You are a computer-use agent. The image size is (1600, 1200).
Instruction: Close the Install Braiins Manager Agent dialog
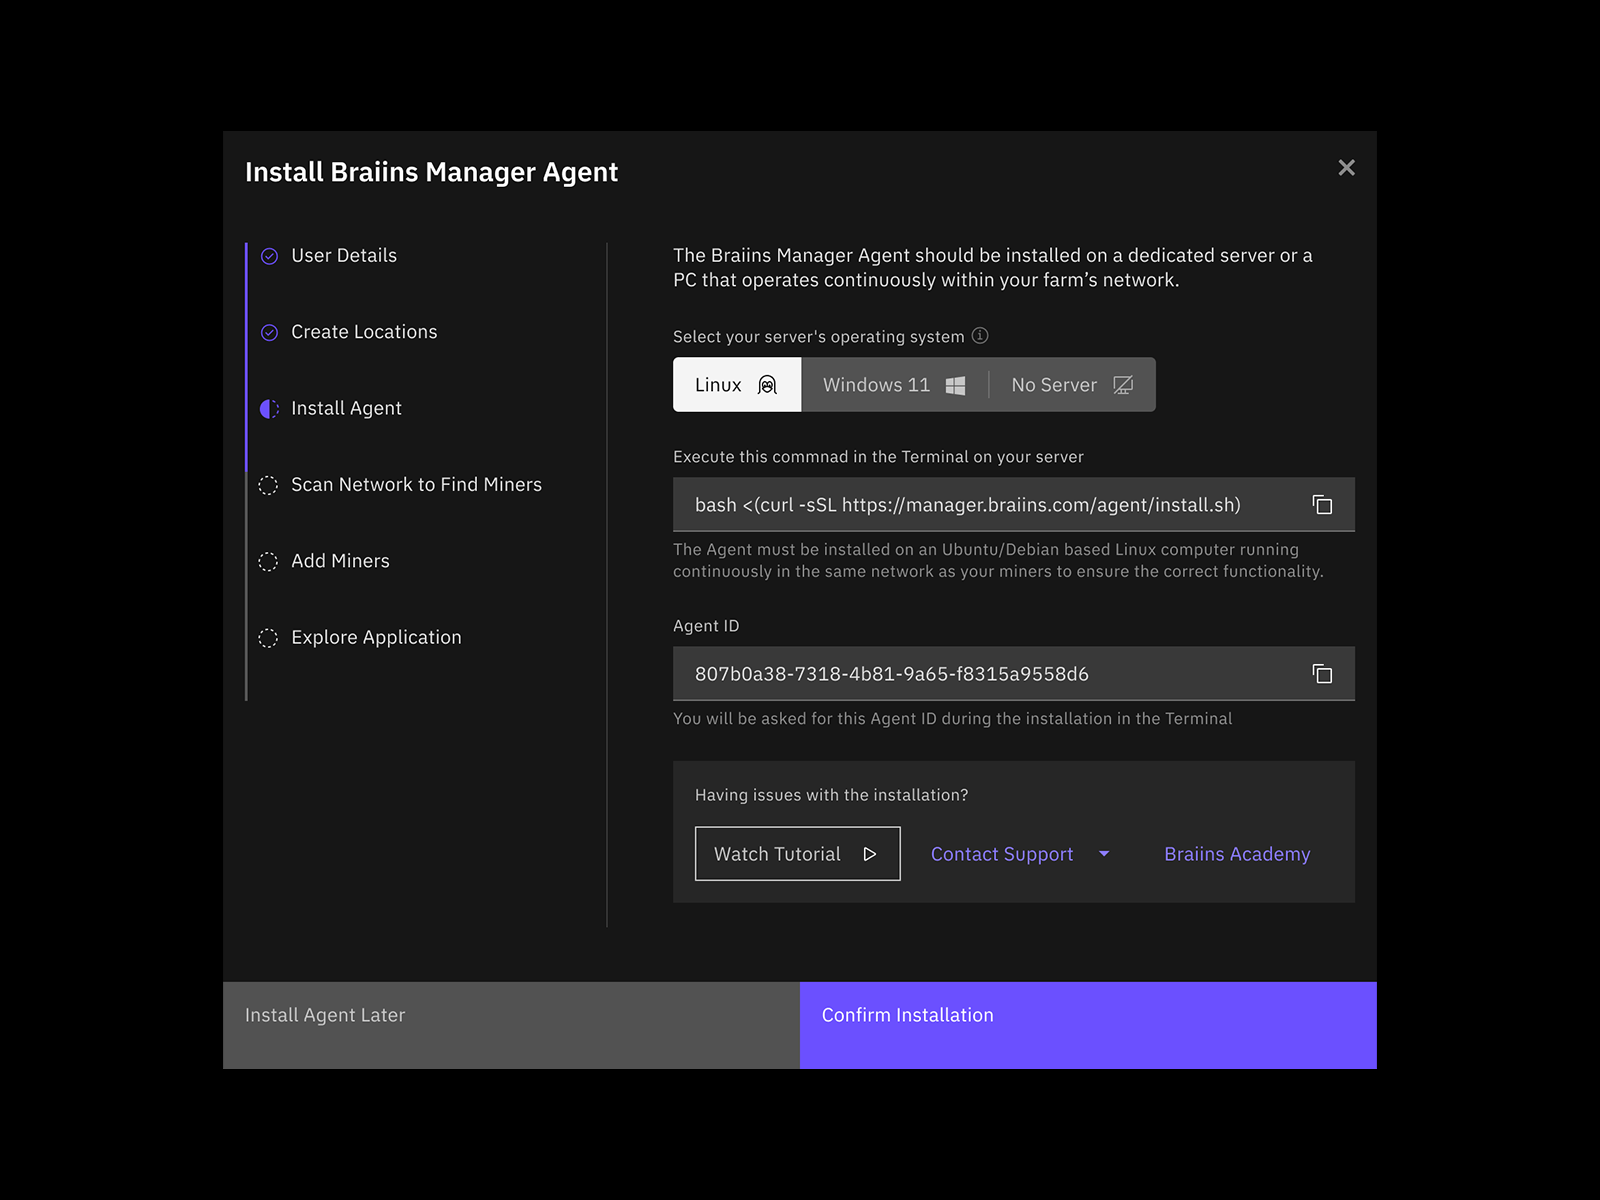[x=1346, y=168]
